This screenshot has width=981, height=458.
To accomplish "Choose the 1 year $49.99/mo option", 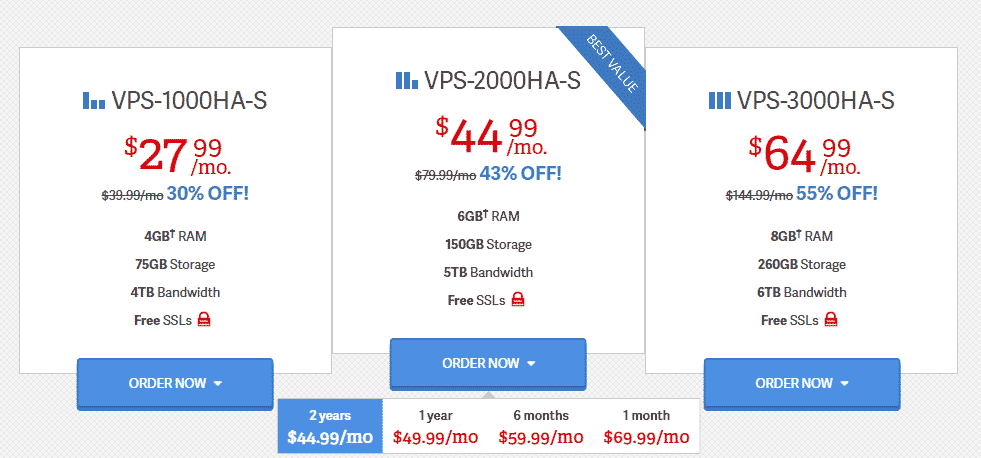I will [436, 426].
